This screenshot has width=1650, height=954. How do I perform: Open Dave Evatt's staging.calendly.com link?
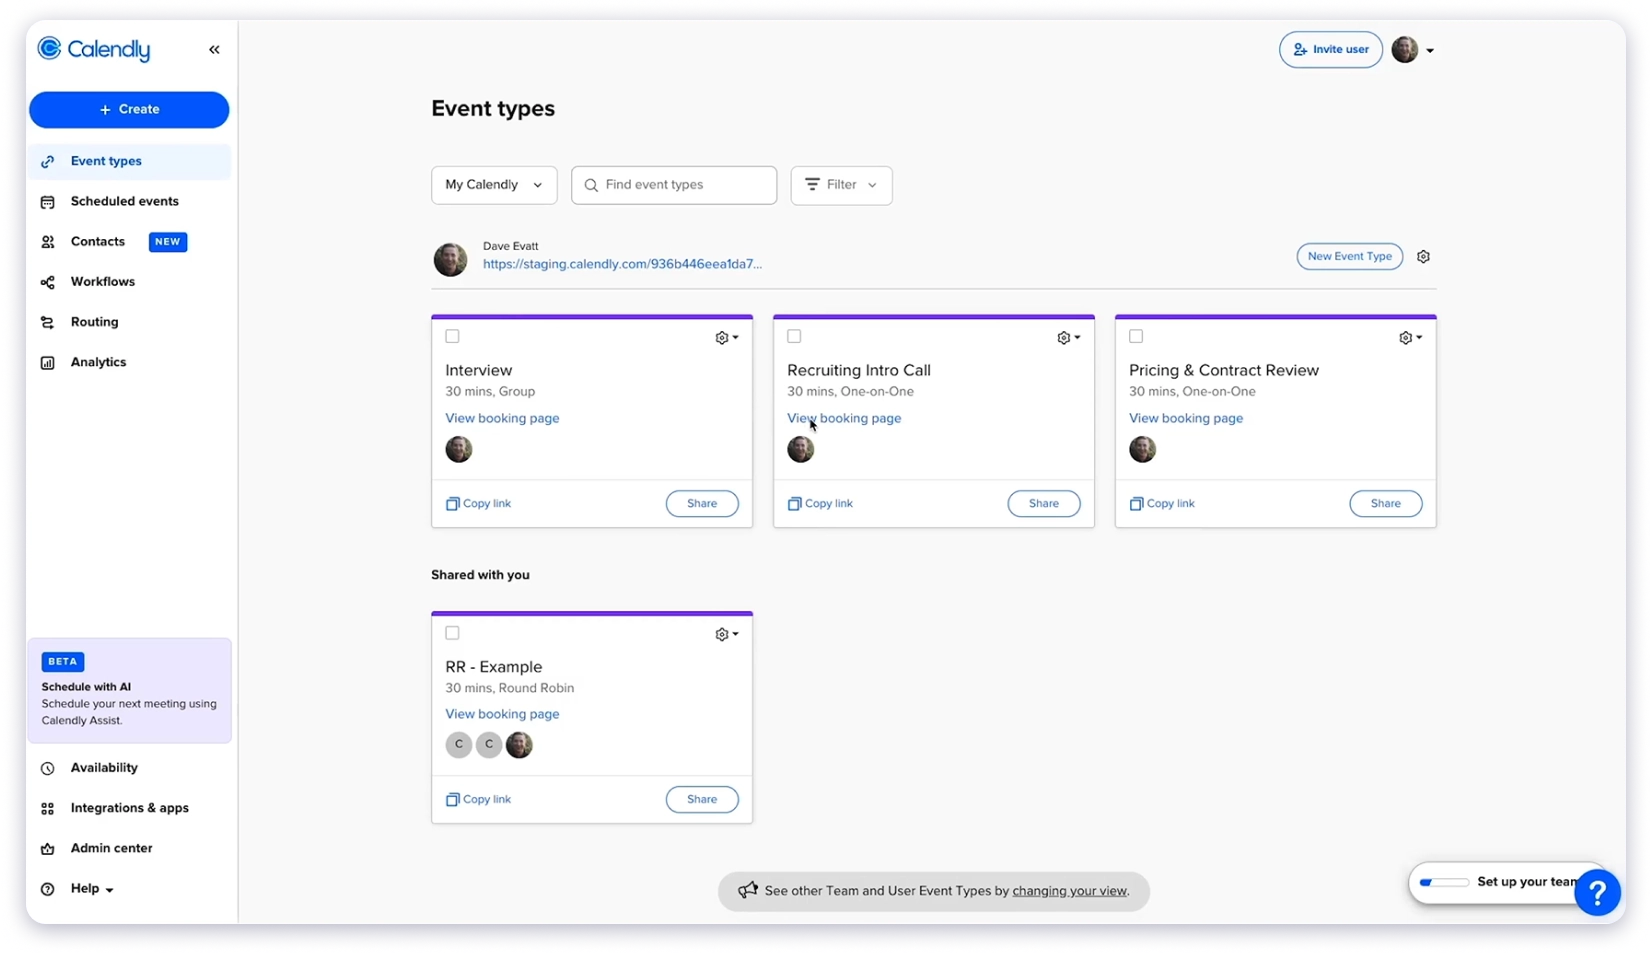coord(622,264)
